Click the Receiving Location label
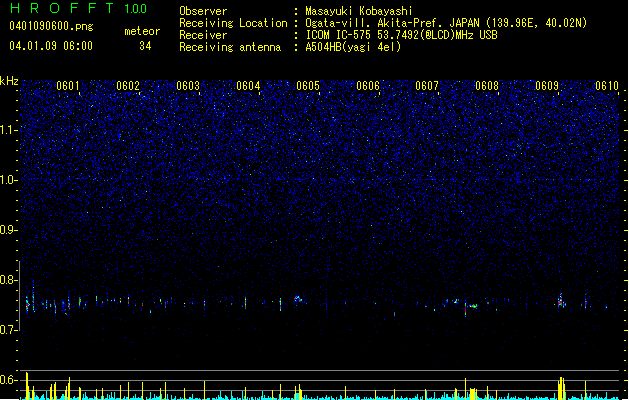Viewport: 629px width, 400px height. [x=233, y=23]
